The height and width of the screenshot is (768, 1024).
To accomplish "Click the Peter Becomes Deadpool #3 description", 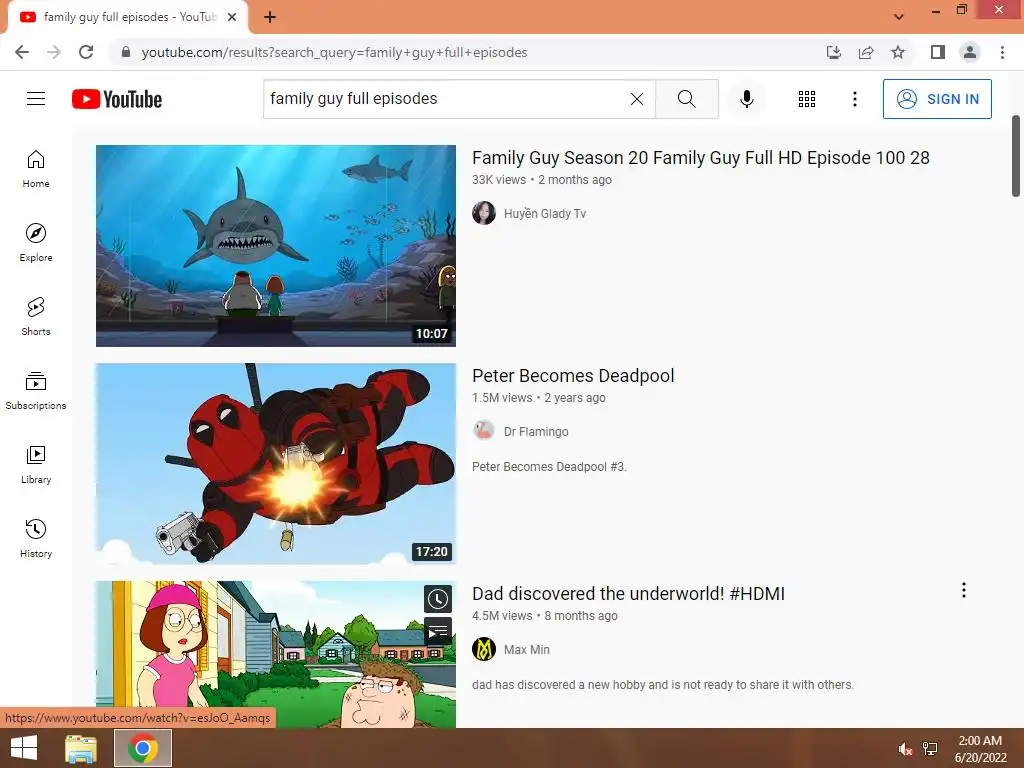I will pos(549,467).
